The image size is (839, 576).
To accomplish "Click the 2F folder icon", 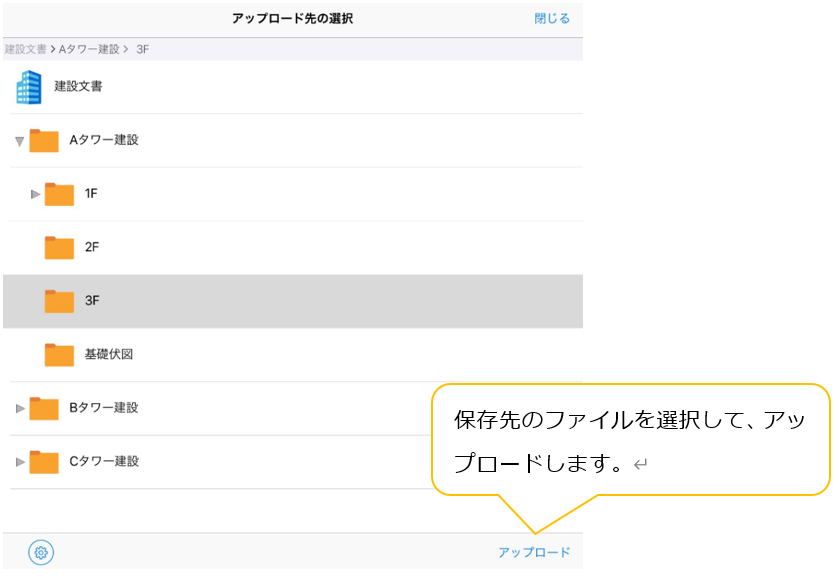I will (x=60, y=247).
